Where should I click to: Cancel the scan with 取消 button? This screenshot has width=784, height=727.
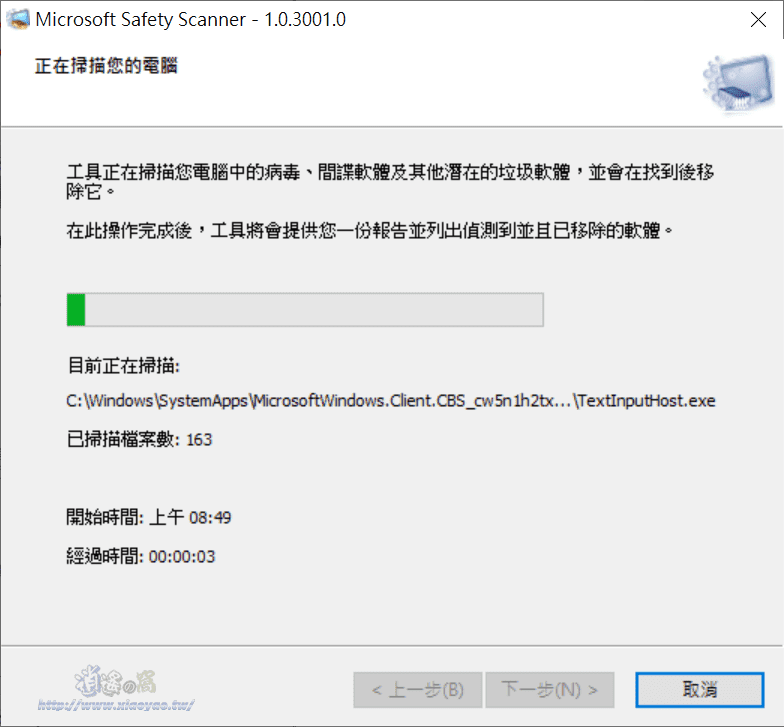point(700,690)
